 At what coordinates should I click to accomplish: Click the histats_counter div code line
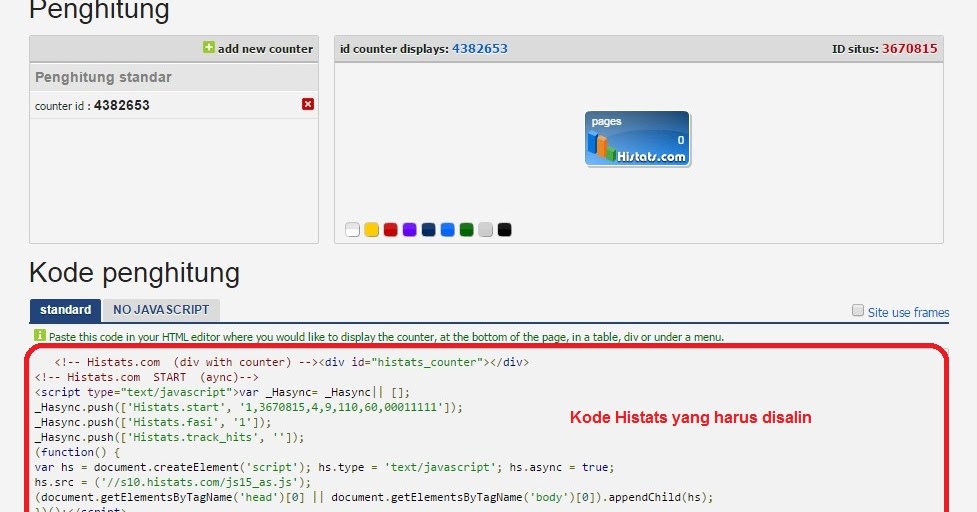pyautogui.click(x=292, y=362)
